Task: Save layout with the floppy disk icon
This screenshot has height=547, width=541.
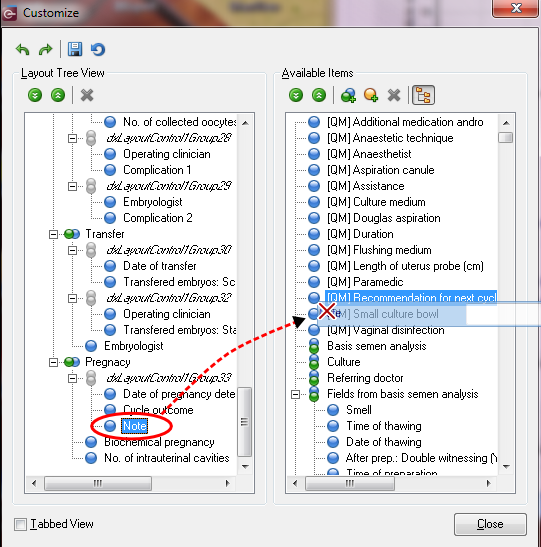Action: 75,49
